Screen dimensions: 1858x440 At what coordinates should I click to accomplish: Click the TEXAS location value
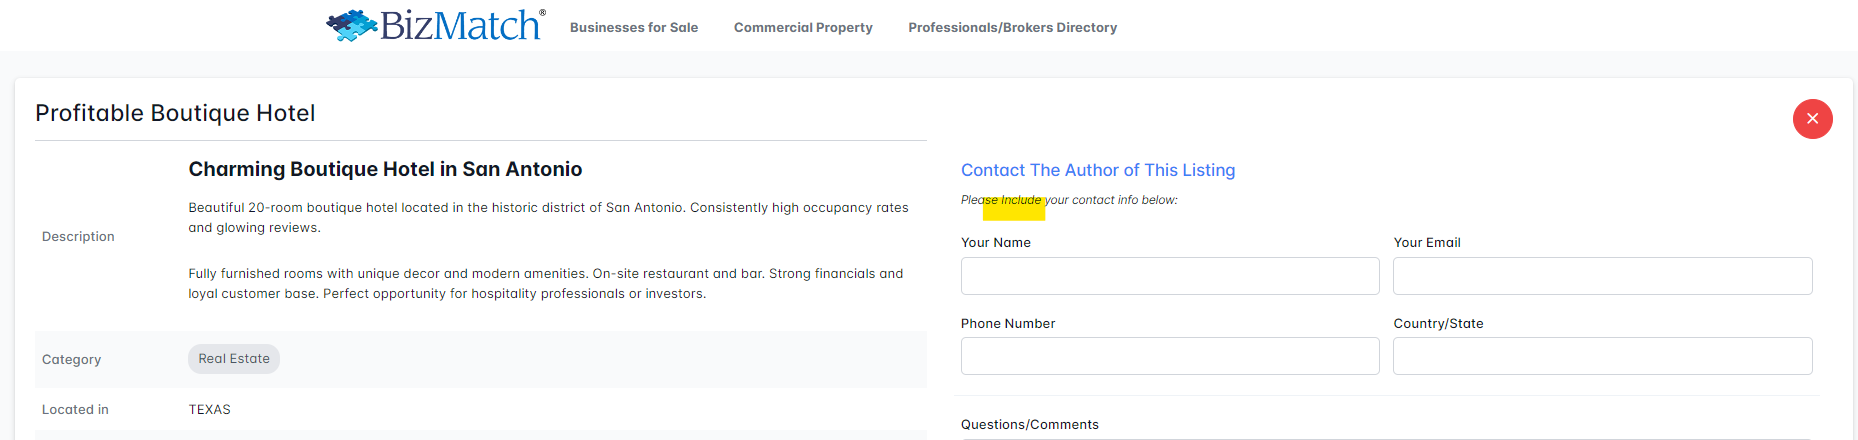click(210, 410)
